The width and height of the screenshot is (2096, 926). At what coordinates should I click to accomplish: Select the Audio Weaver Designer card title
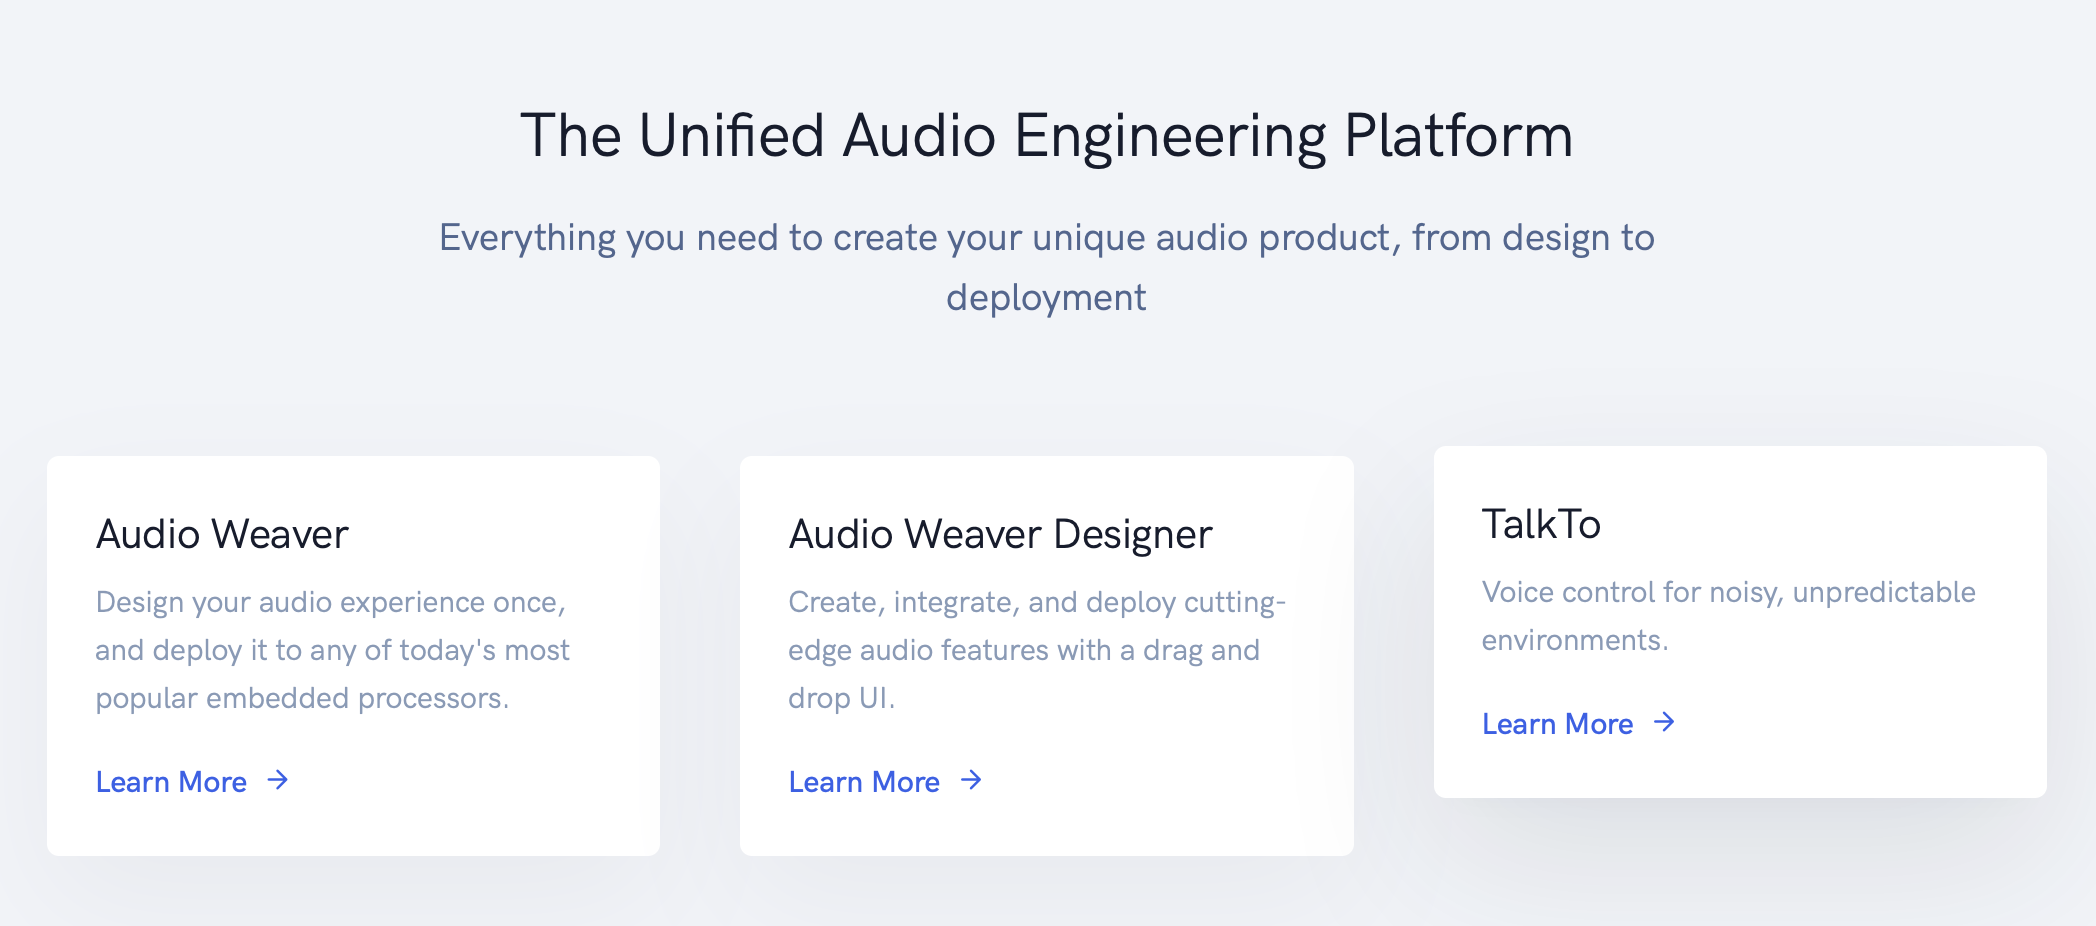click(1000, 534)
